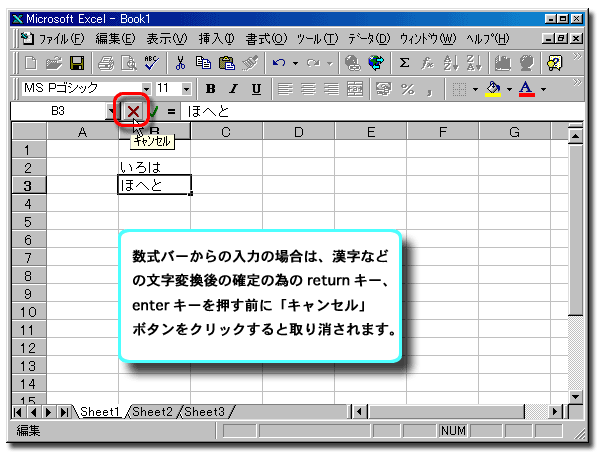Open the 挿入(I) menu
The image size is (600, 456).
217,39
